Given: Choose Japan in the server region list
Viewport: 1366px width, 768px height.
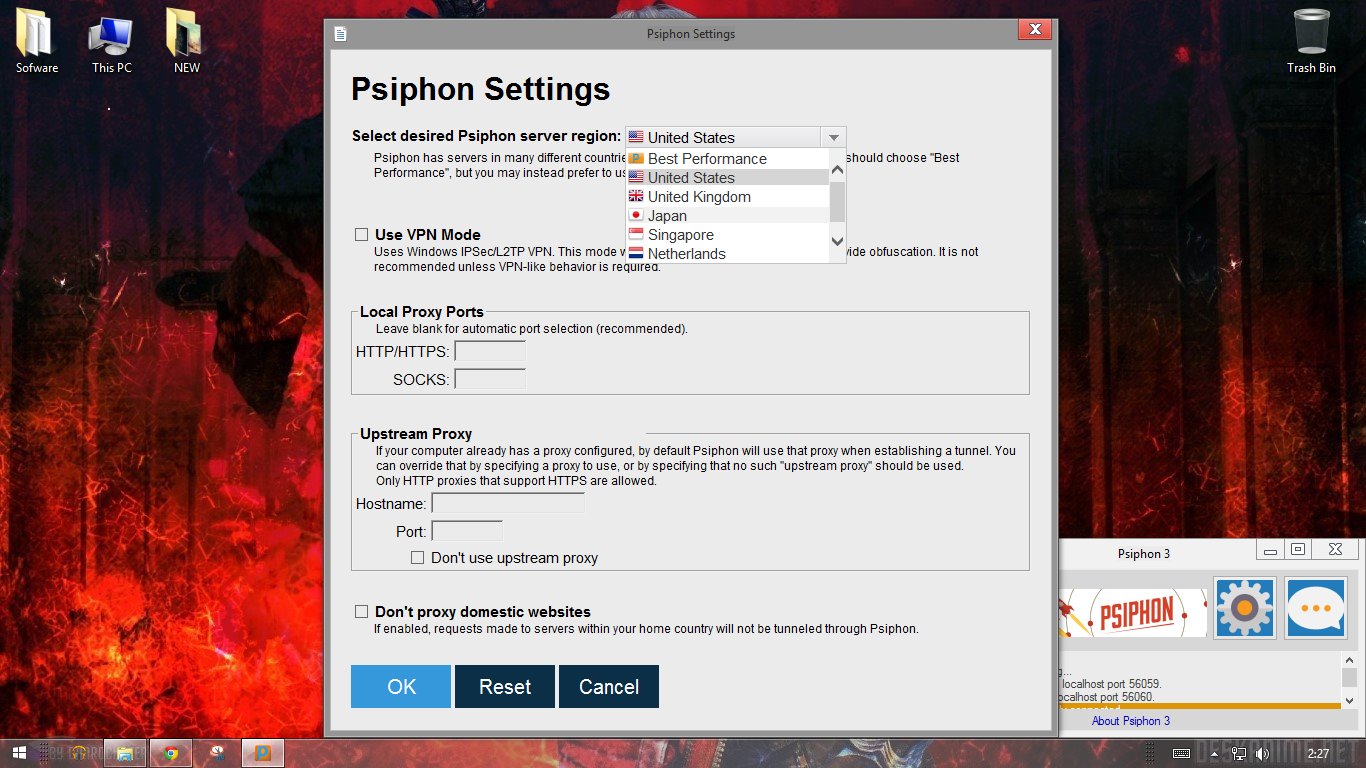Looking at the screenshot, I should (728, 216).
